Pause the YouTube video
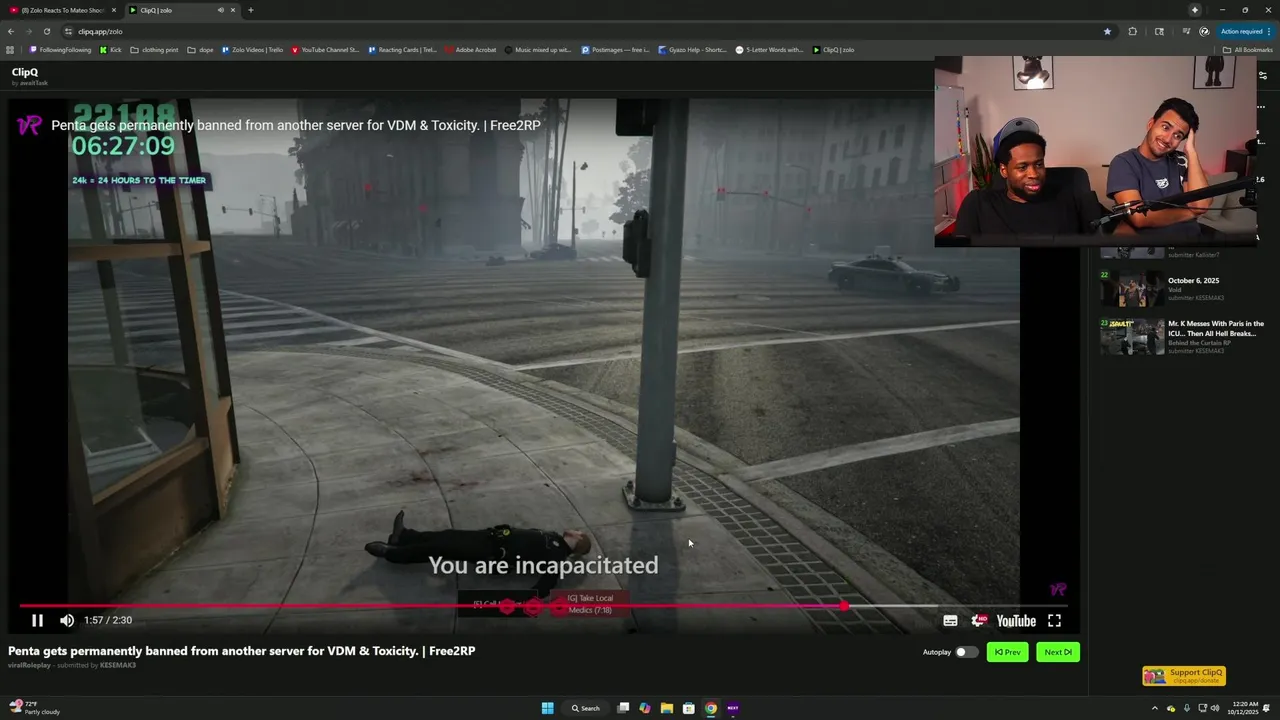 coord(37,620)
